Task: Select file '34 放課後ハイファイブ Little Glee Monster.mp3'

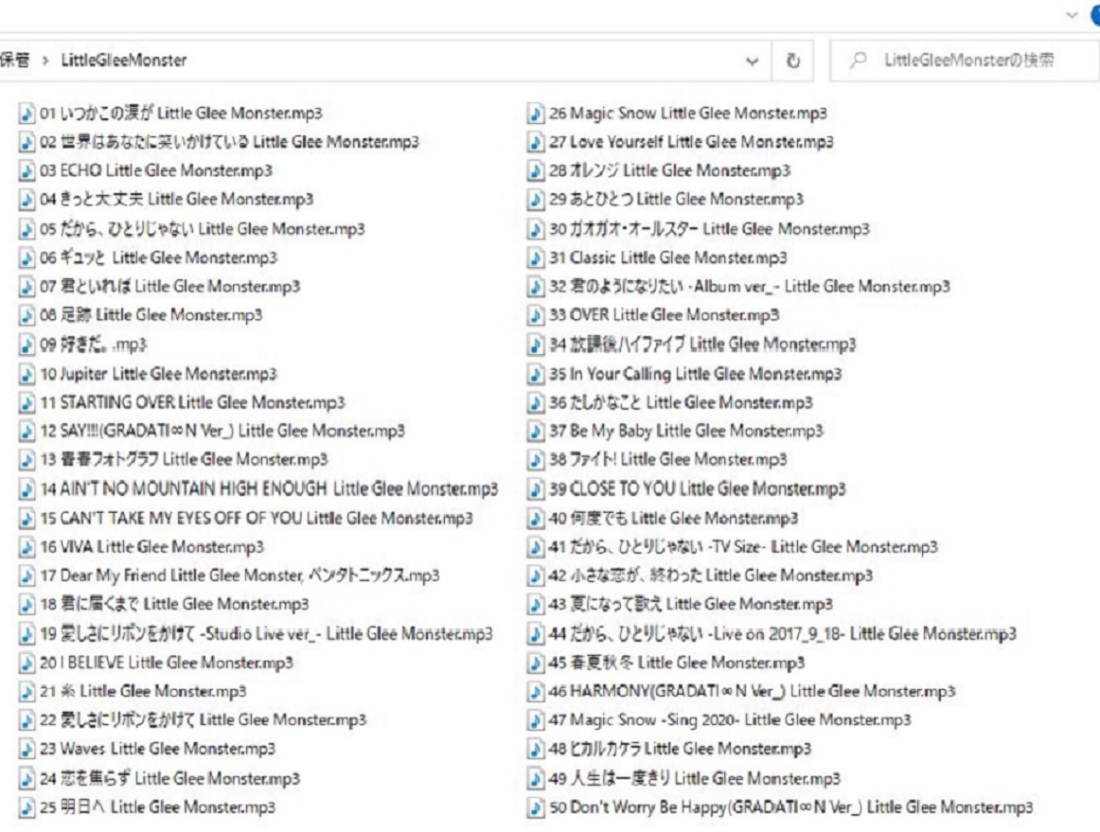Action: point(692,345)
